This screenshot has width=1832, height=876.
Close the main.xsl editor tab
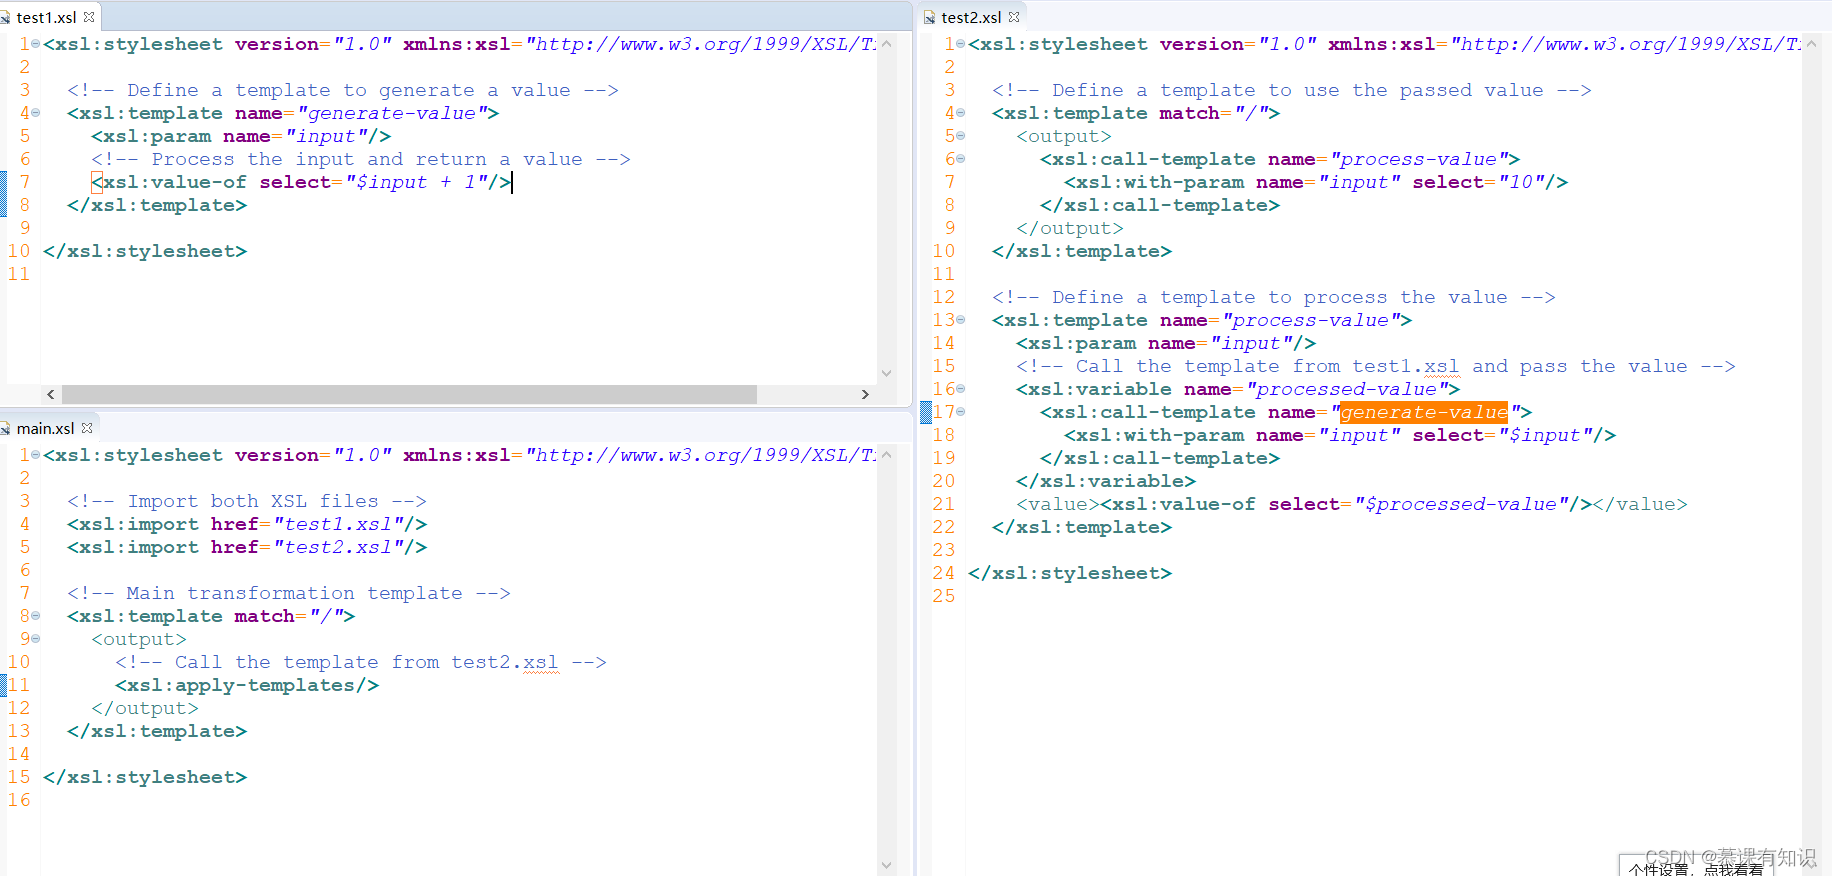tap(87, 428)
